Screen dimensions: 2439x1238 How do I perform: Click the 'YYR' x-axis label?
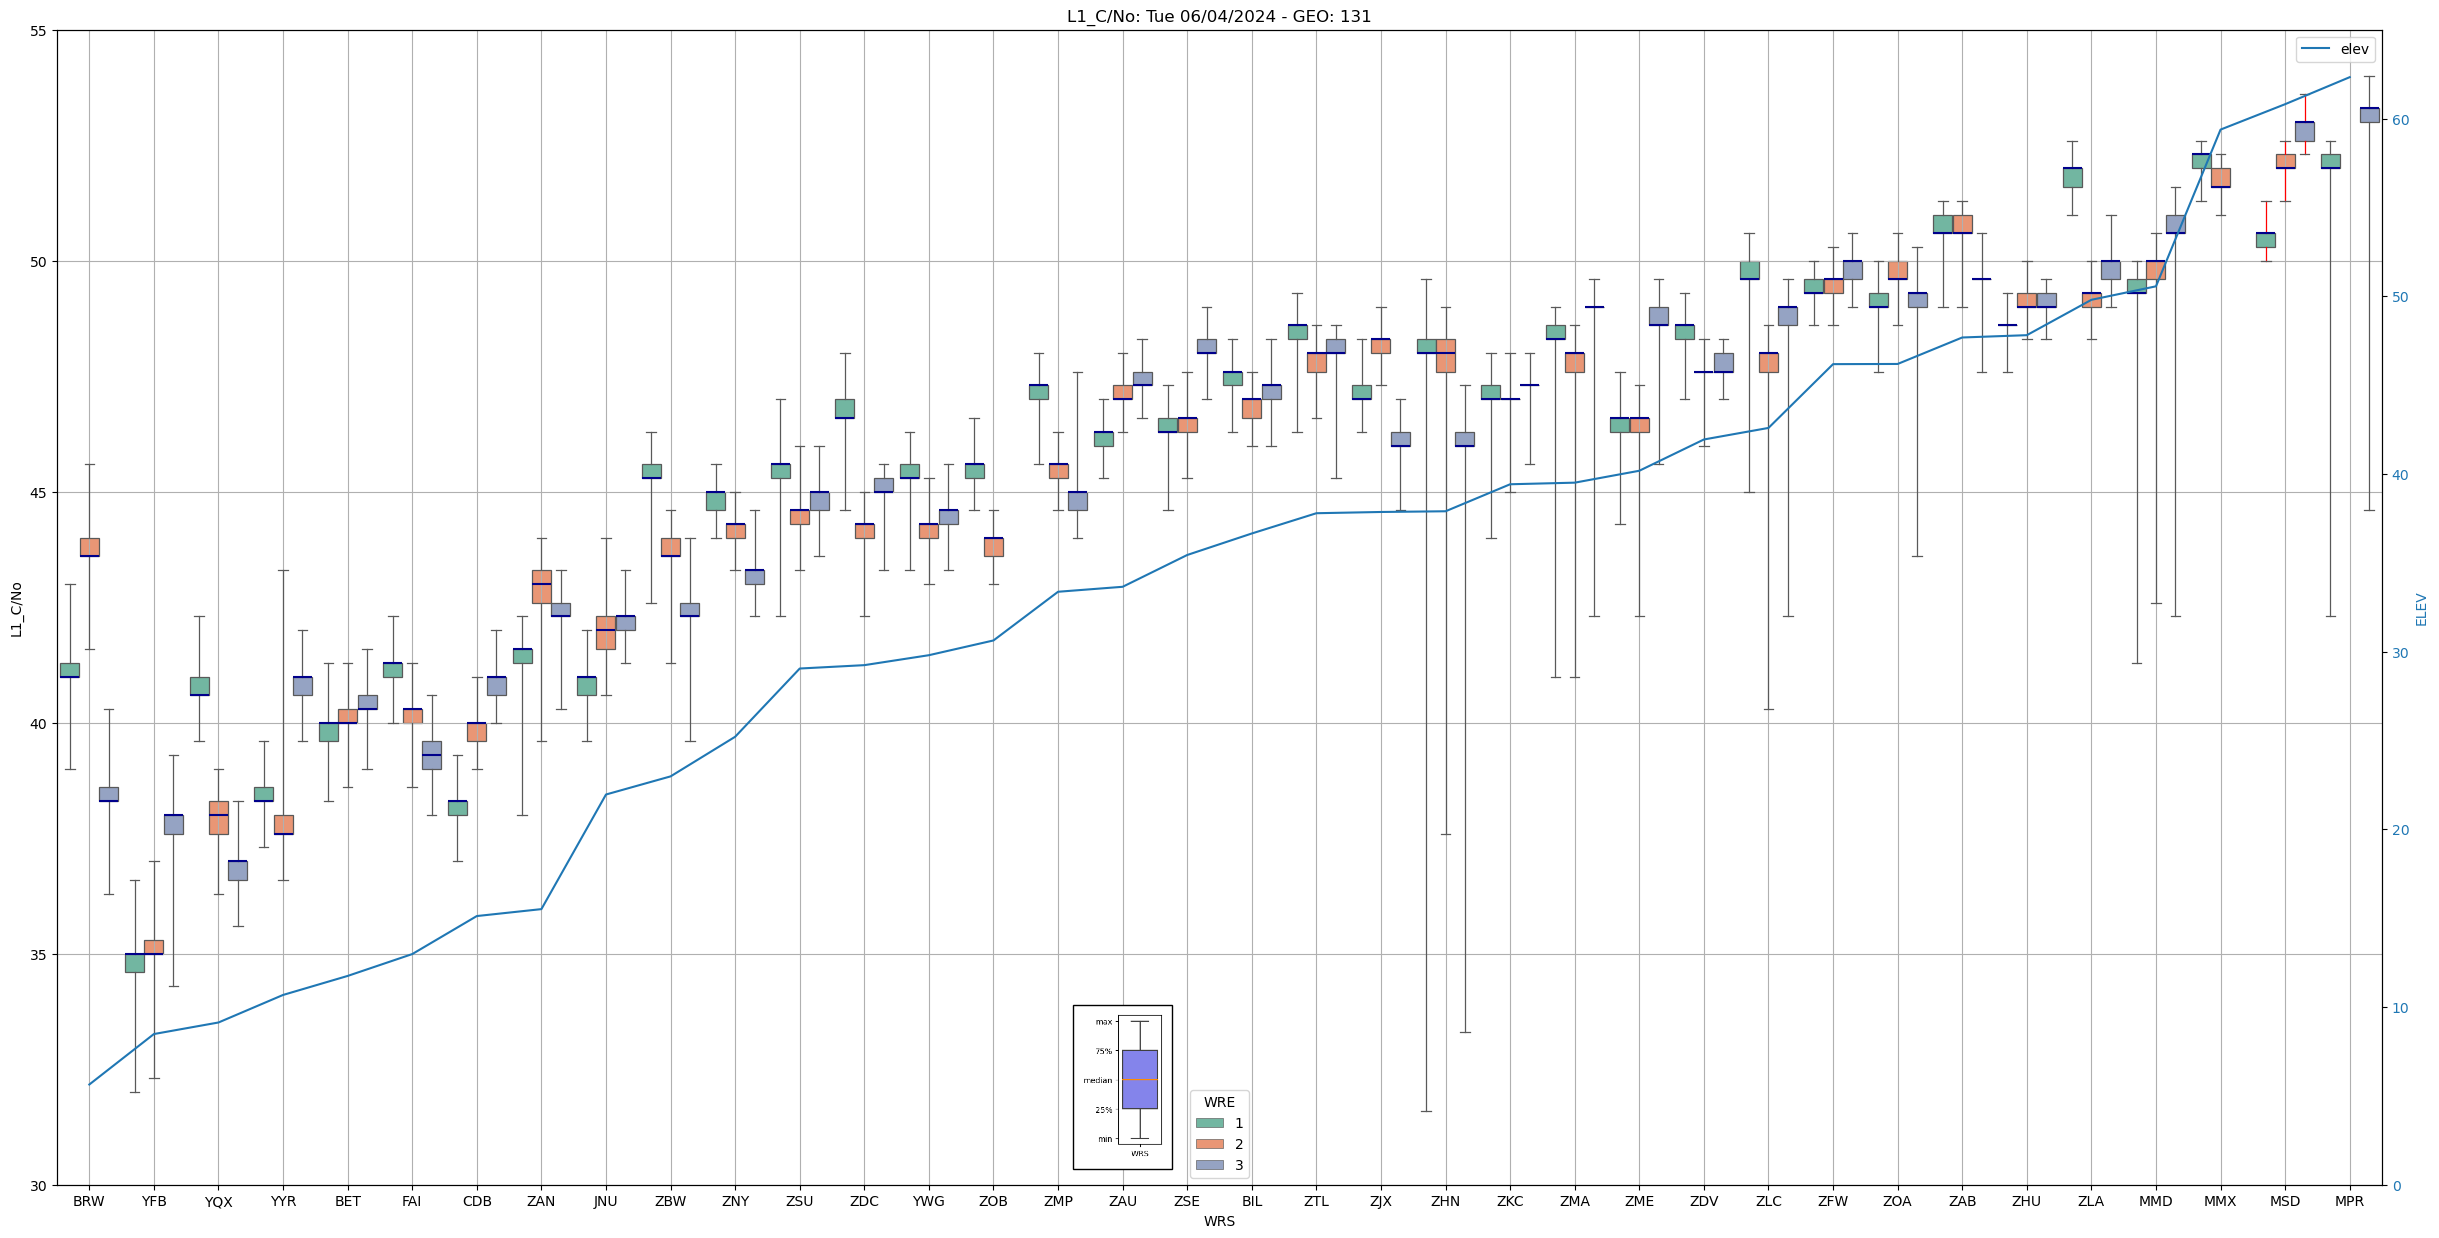point(283,1201)
